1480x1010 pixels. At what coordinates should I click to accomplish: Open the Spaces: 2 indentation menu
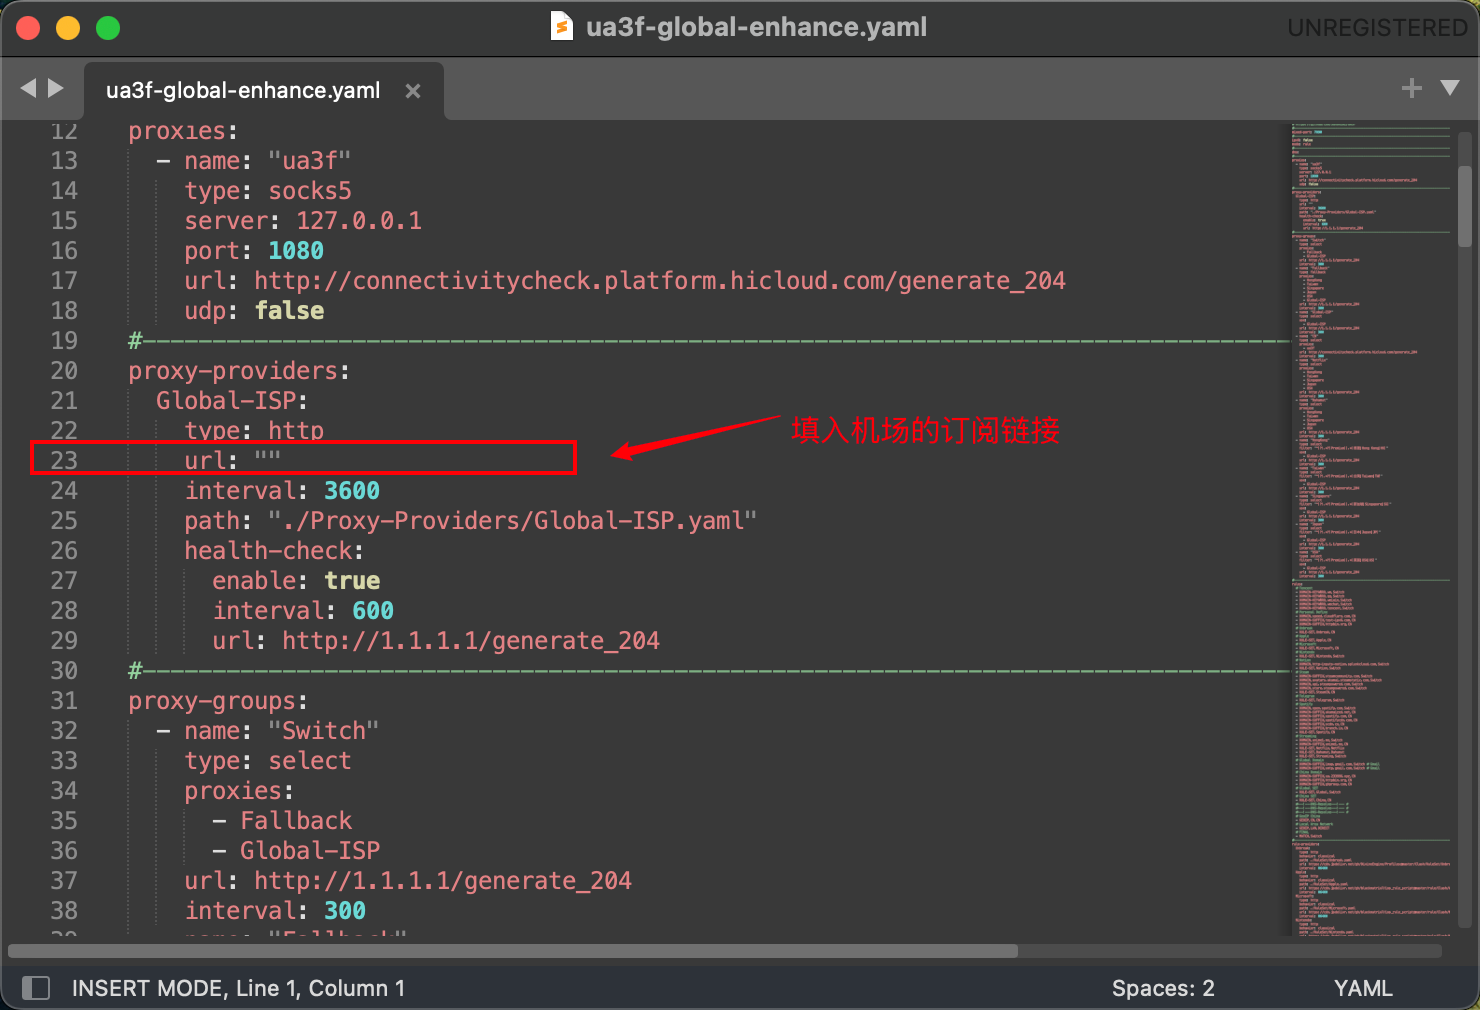pyautogui.click(x=1162, y=988)
